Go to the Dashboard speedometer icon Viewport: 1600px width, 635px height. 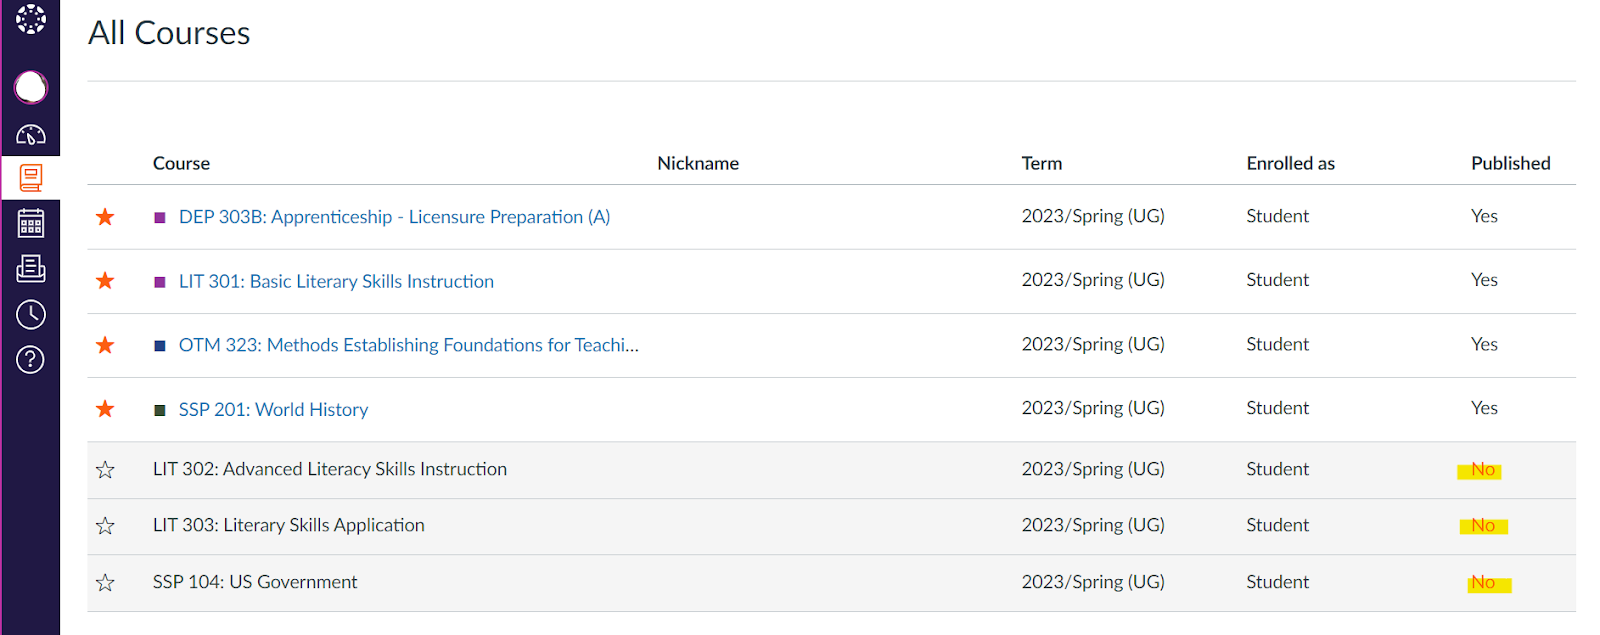pyautogui.click(x=30, y=134)
